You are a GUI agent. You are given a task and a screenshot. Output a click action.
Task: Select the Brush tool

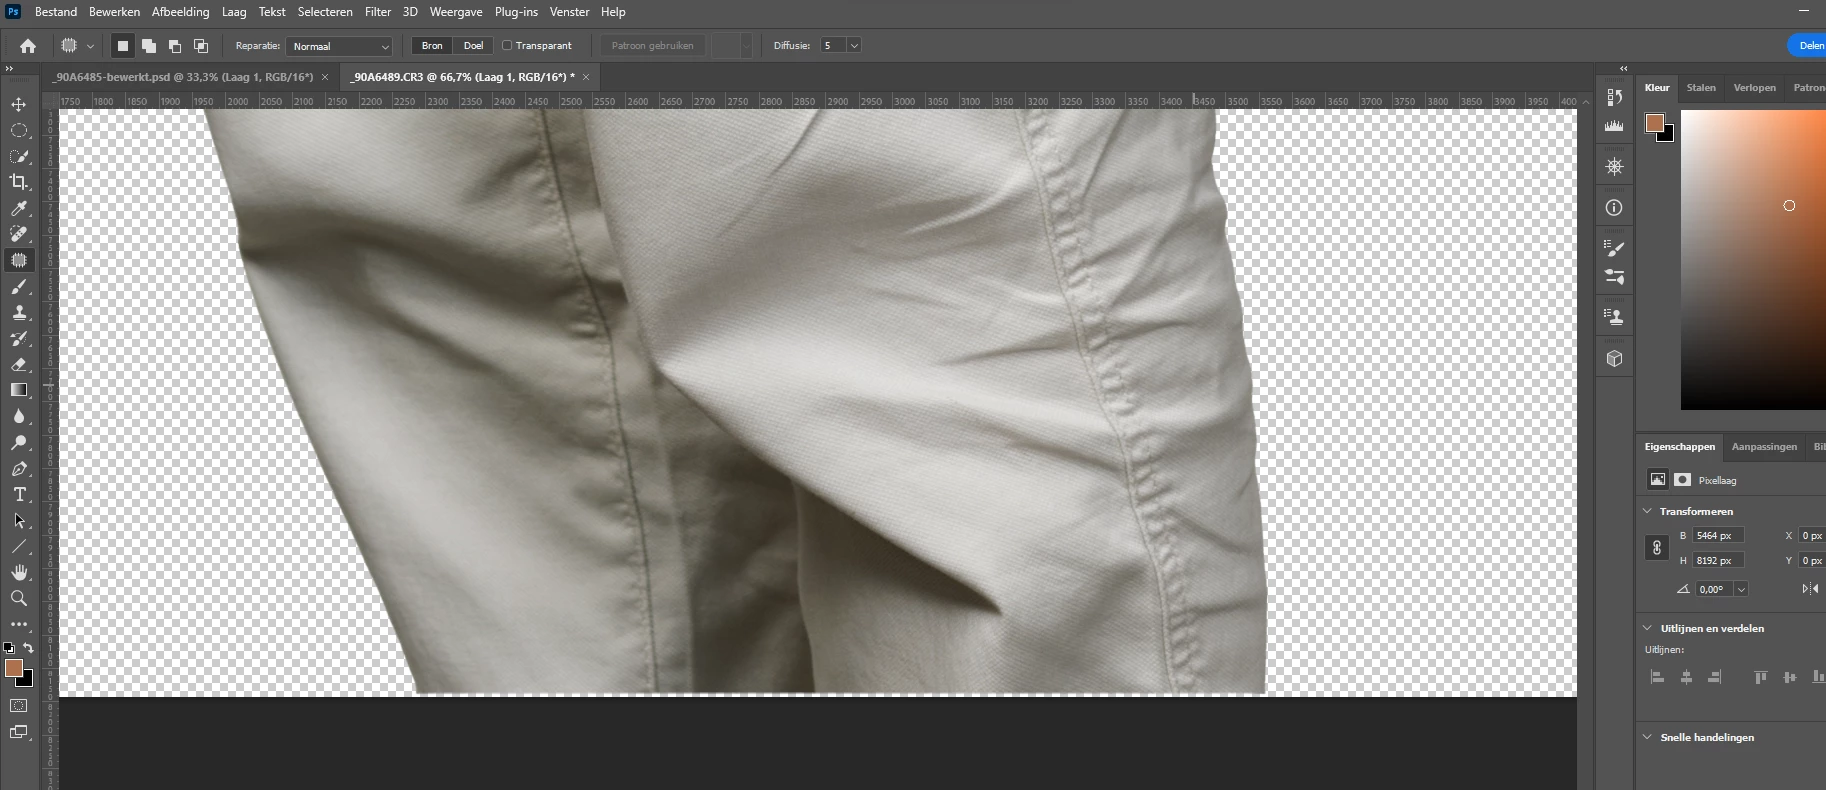19,287
